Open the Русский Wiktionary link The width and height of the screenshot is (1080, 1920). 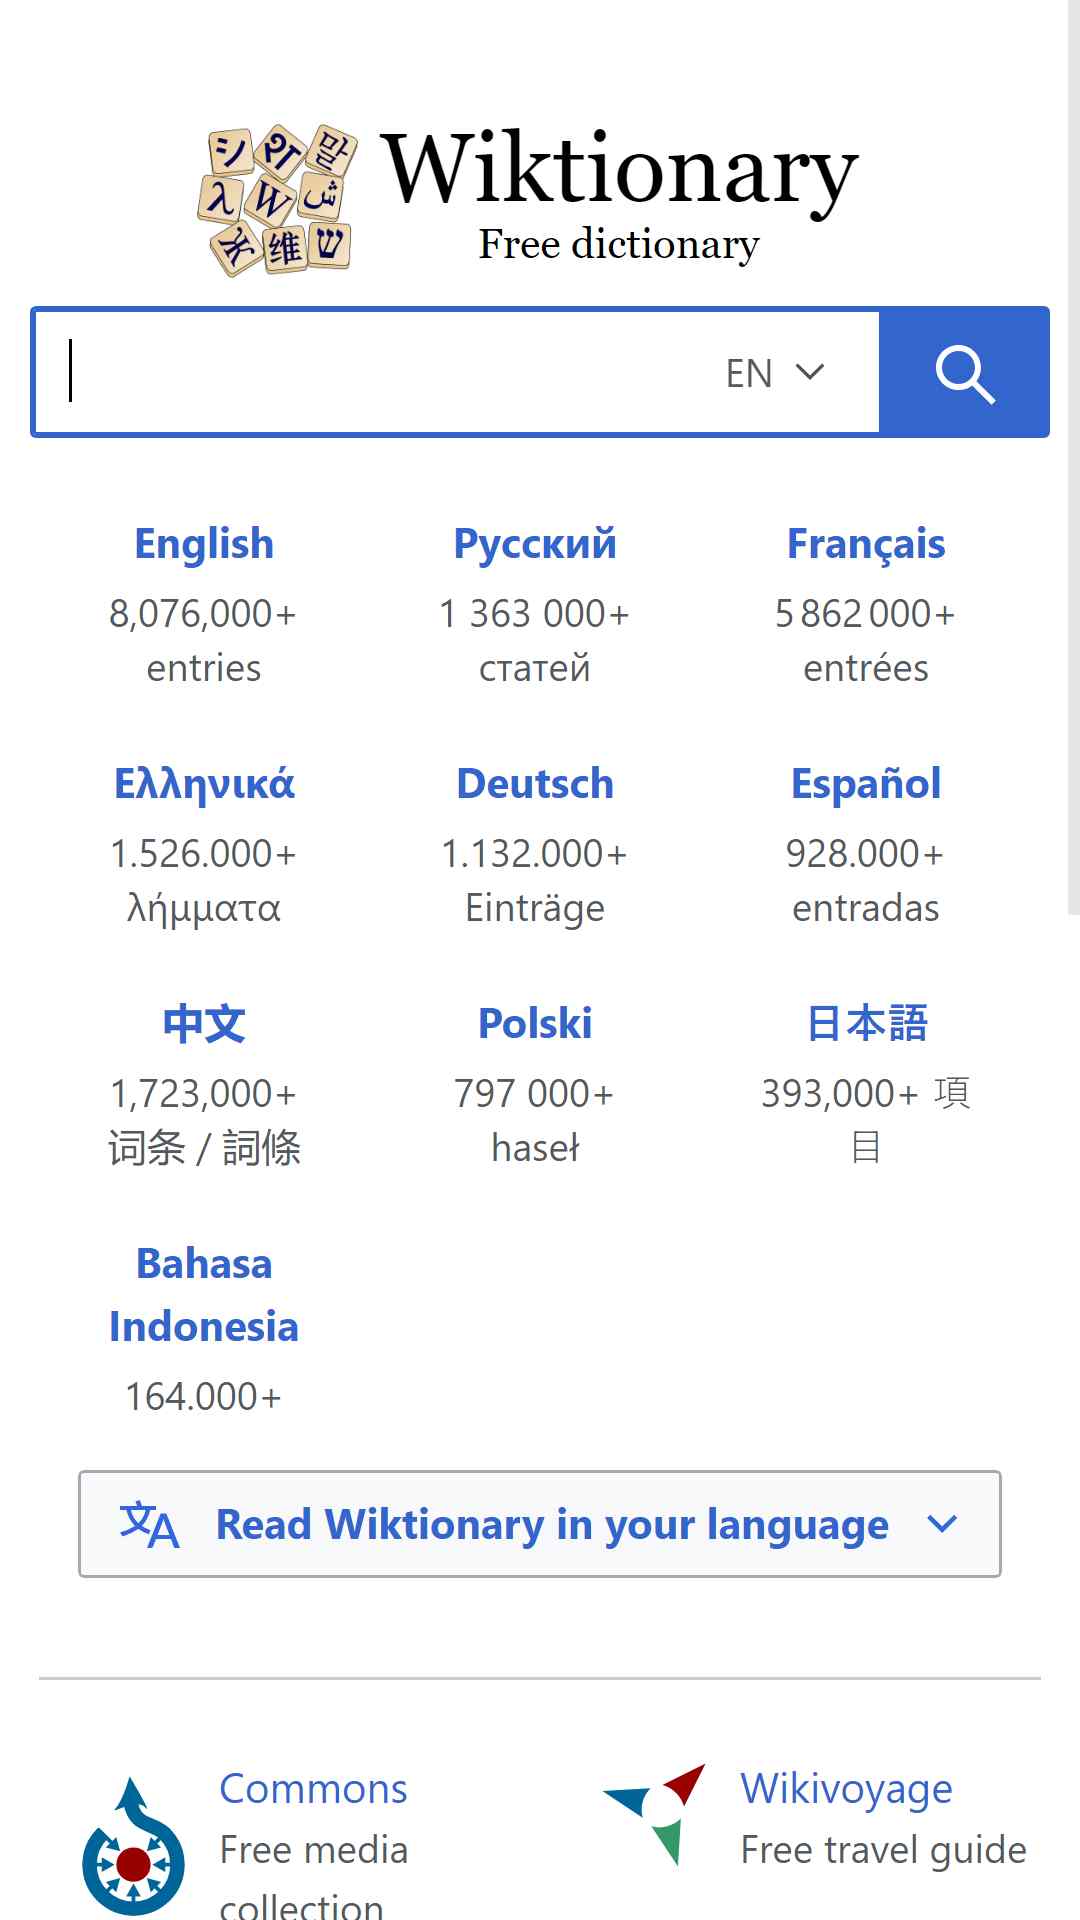pyautogui.click(x=535, y=544)
